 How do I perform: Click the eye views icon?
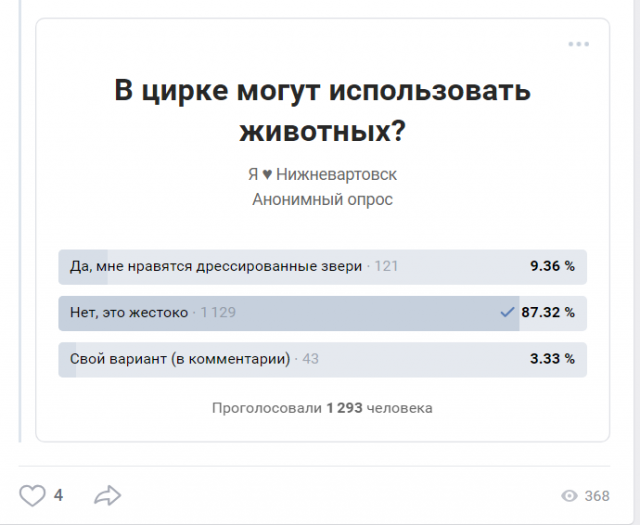(x=569, y=496)
